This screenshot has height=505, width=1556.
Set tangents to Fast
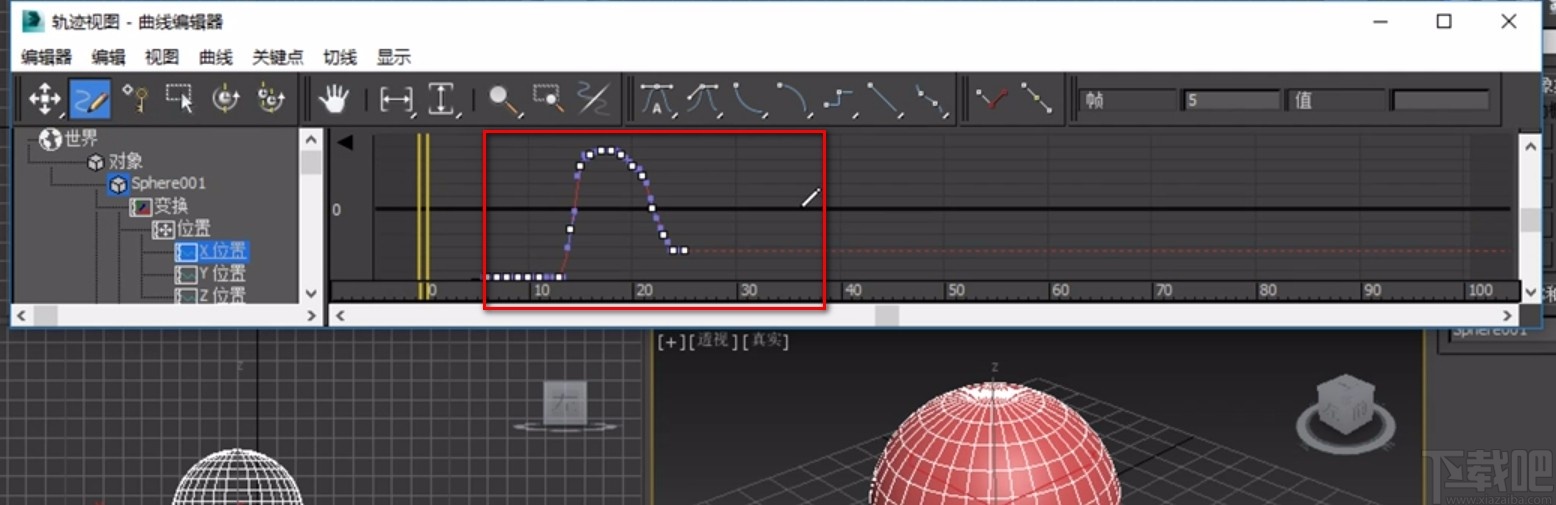pos(748,99)
